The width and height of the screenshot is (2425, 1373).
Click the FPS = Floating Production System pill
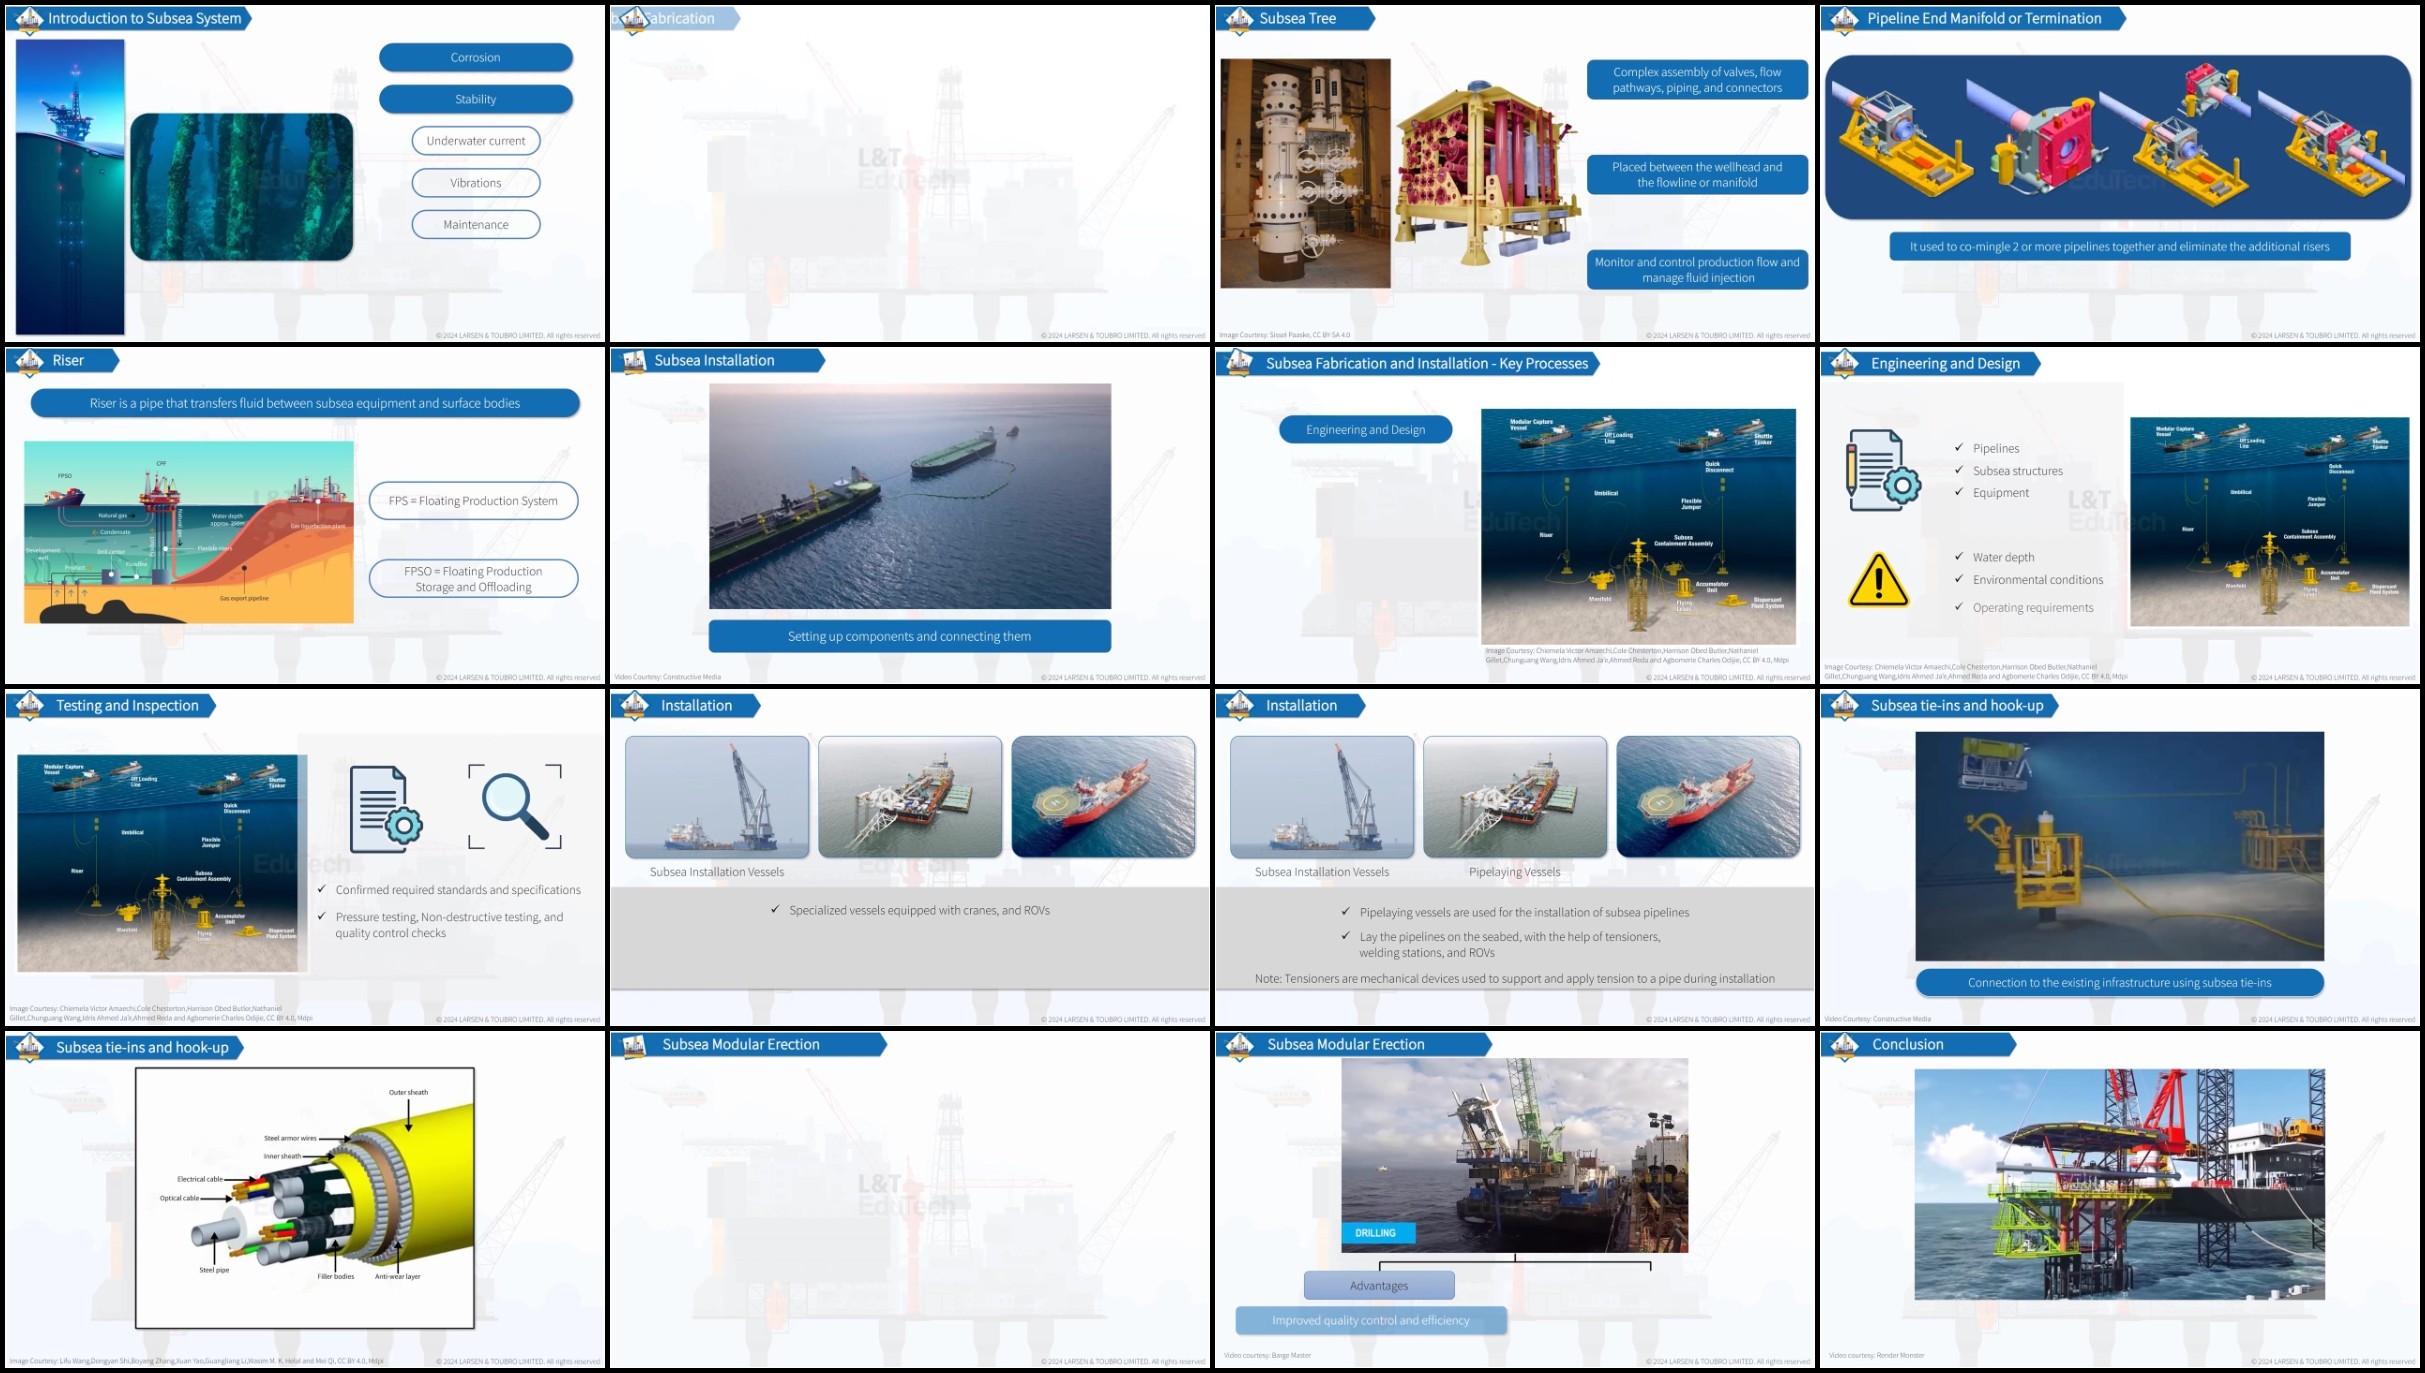[473, 501]
